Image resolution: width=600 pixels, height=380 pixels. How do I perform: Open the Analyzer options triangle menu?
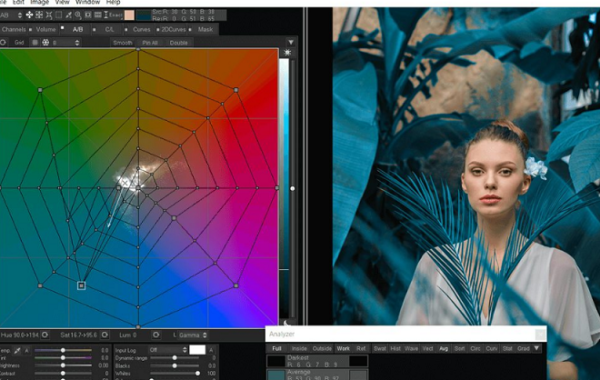(x=536, y=348)
